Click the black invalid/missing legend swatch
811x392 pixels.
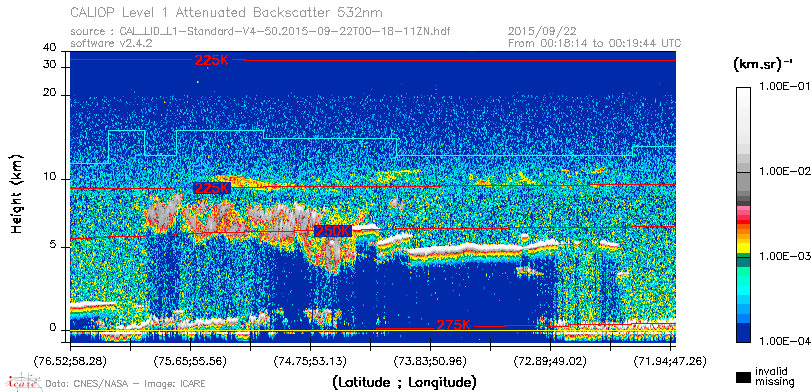[743, 377]
